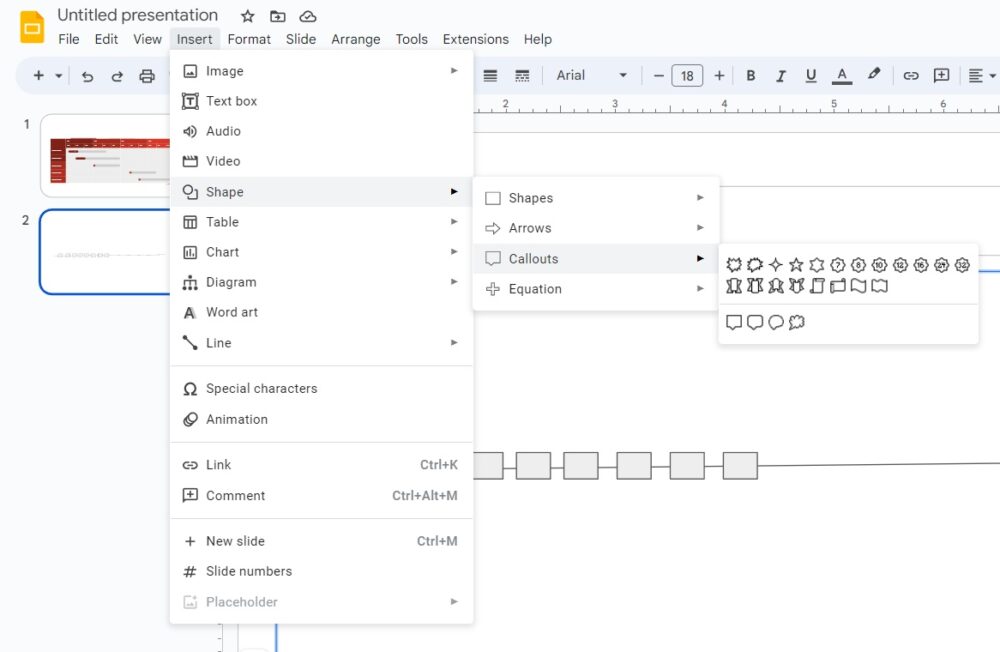Choose Word art from Insert menu
This screenshot has width=1000, height=652.
tap(321, 312)
